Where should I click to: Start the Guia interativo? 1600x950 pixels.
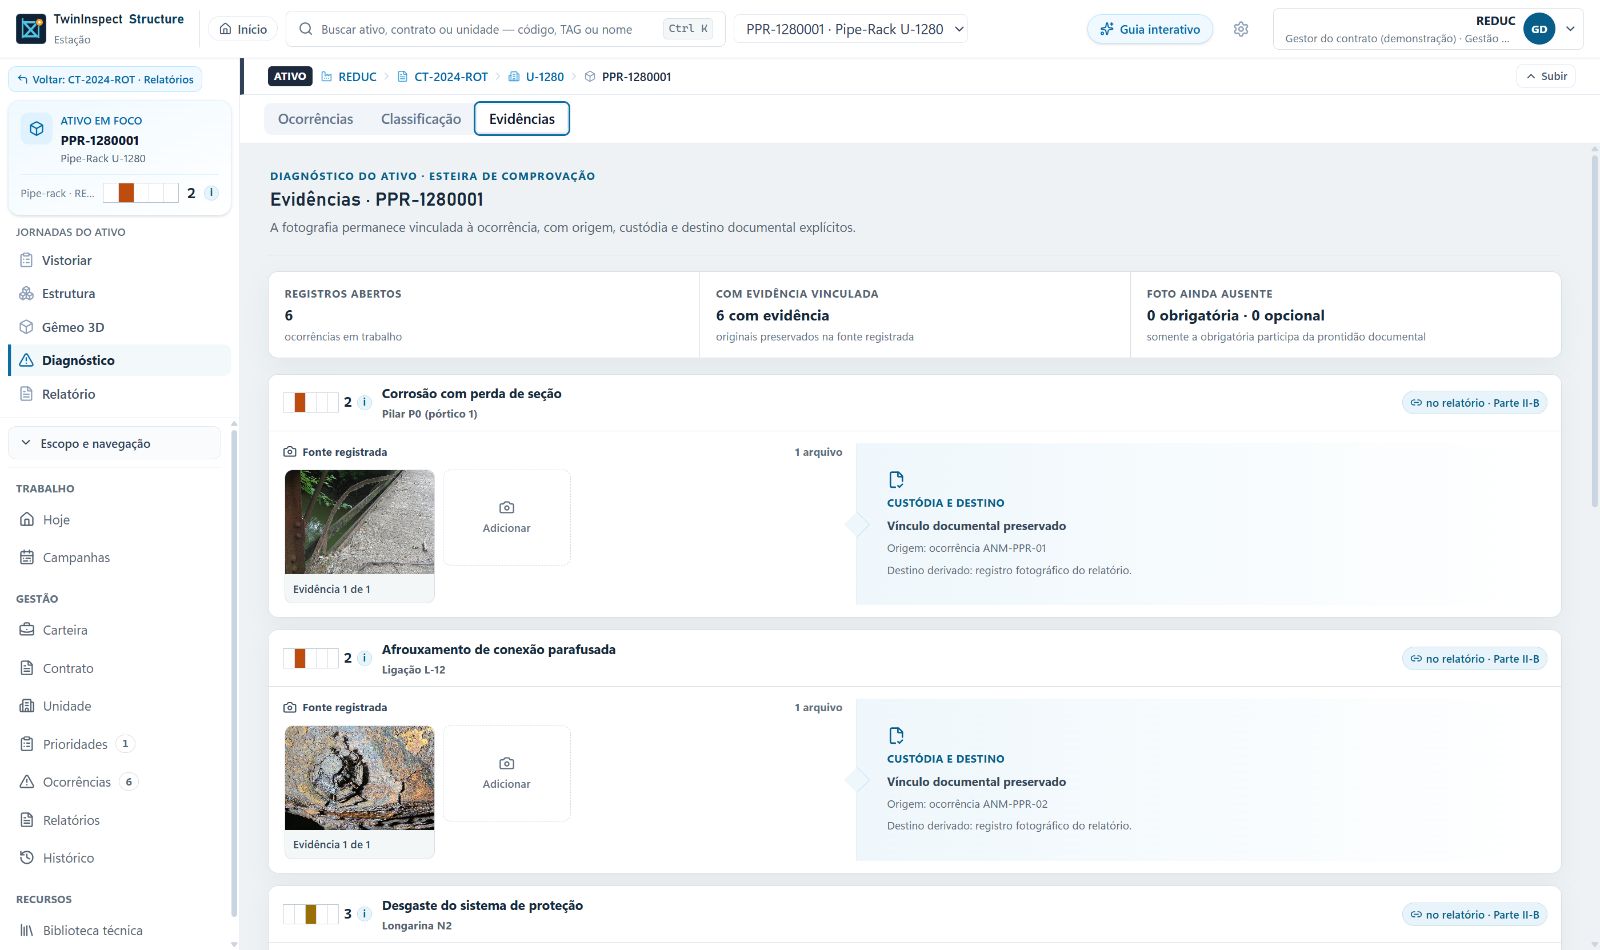pyautogui.click(x=1150, y=29)
